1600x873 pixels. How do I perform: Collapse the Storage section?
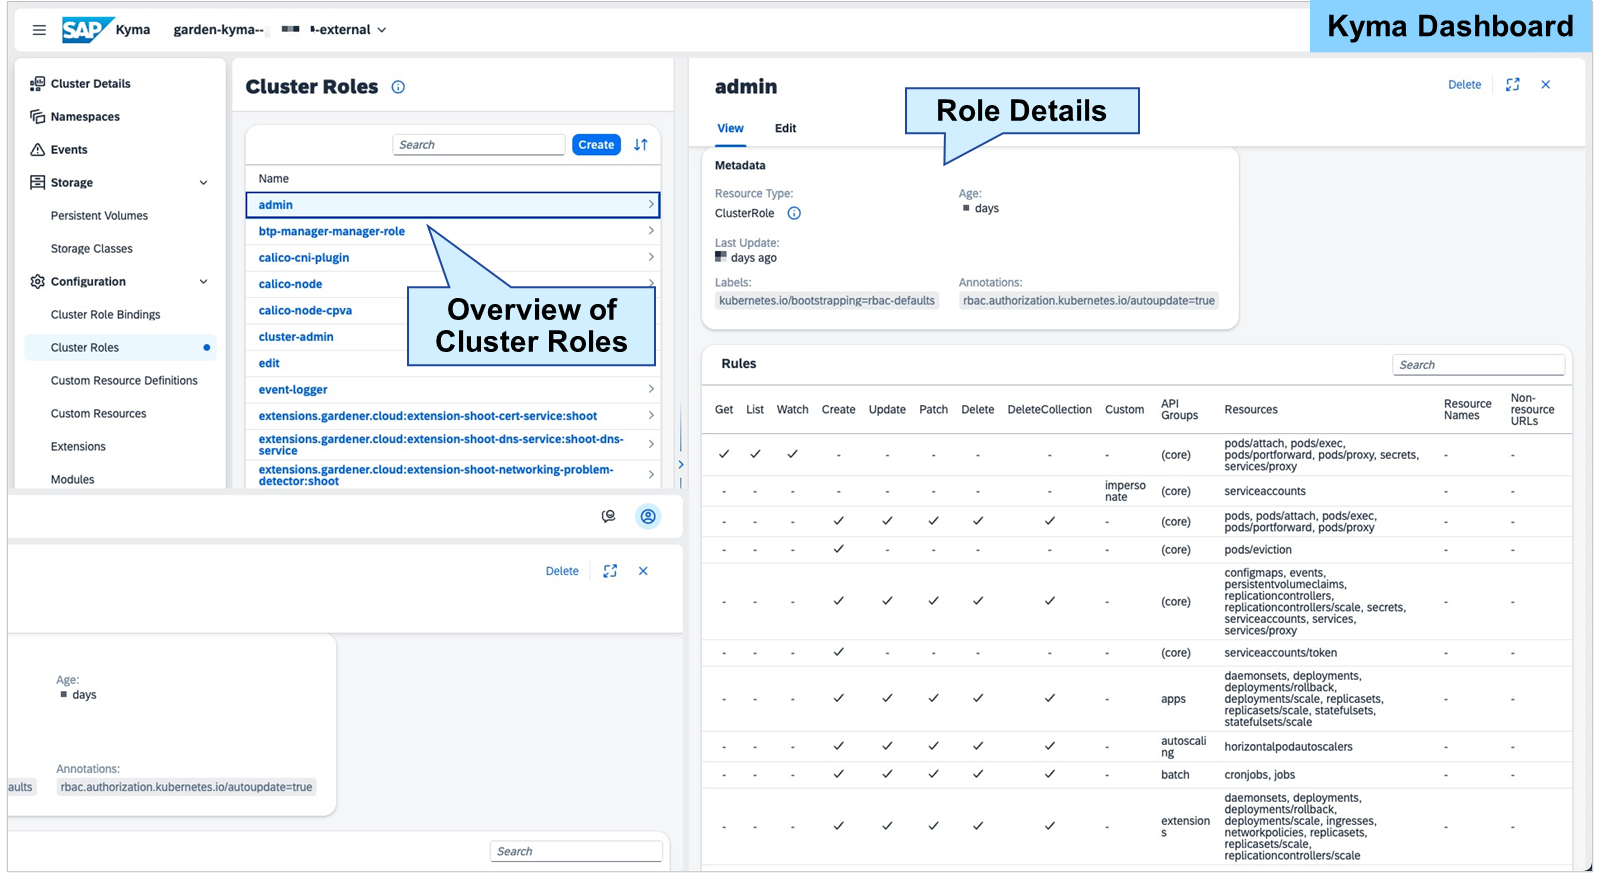pos(204,183)
